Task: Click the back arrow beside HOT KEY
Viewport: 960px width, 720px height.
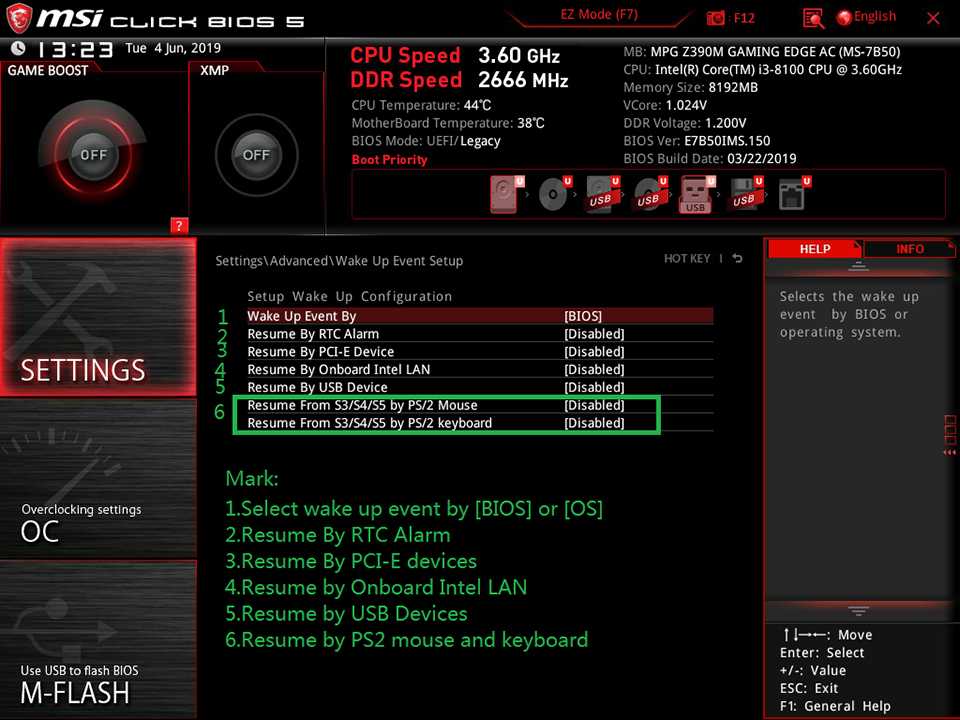Action: pyautogui.click(x=737, y=259)
